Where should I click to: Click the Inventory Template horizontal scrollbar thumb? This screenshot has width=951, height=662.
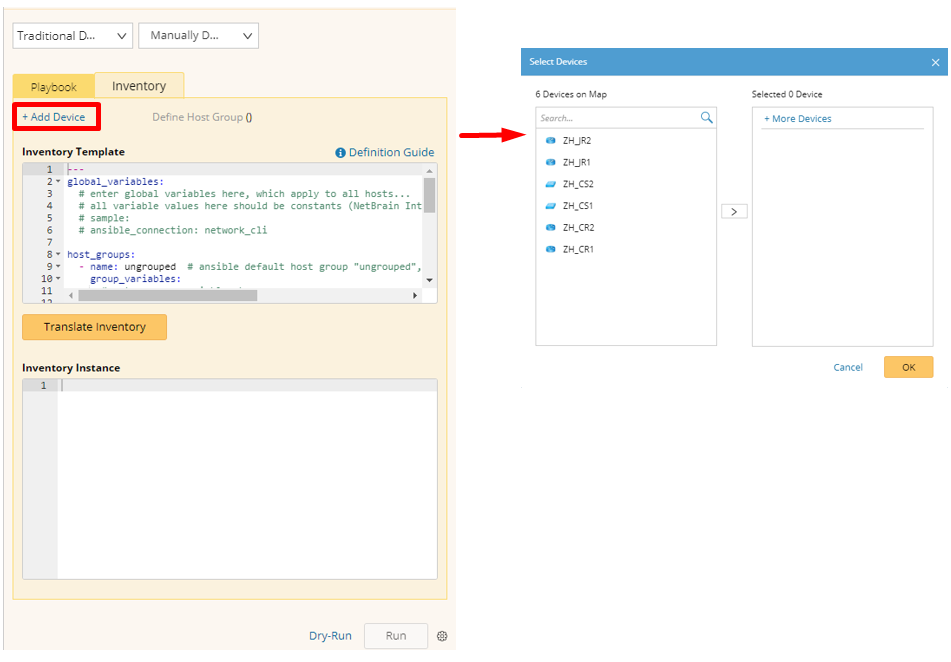tap(167, 296)
